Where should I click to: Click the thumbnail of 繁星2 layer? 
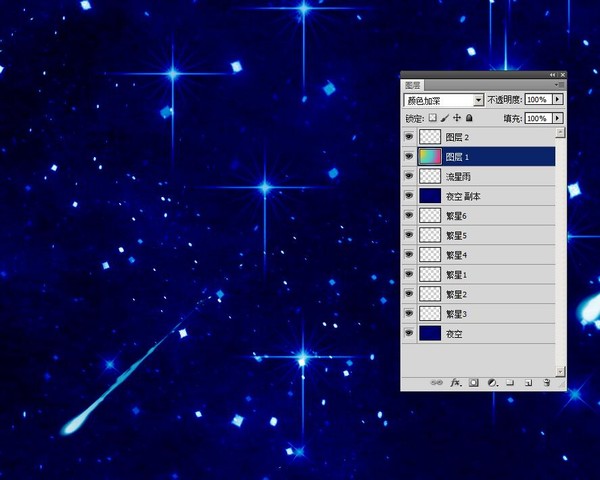coord(430,294)
